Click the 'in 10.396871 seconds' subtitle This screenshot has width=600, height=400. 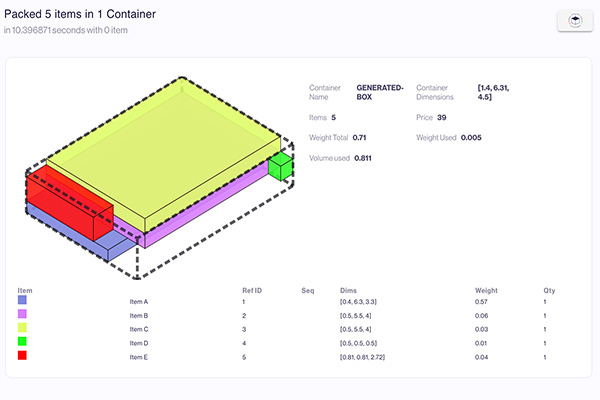pyautogui.click(x=66, y=30)
